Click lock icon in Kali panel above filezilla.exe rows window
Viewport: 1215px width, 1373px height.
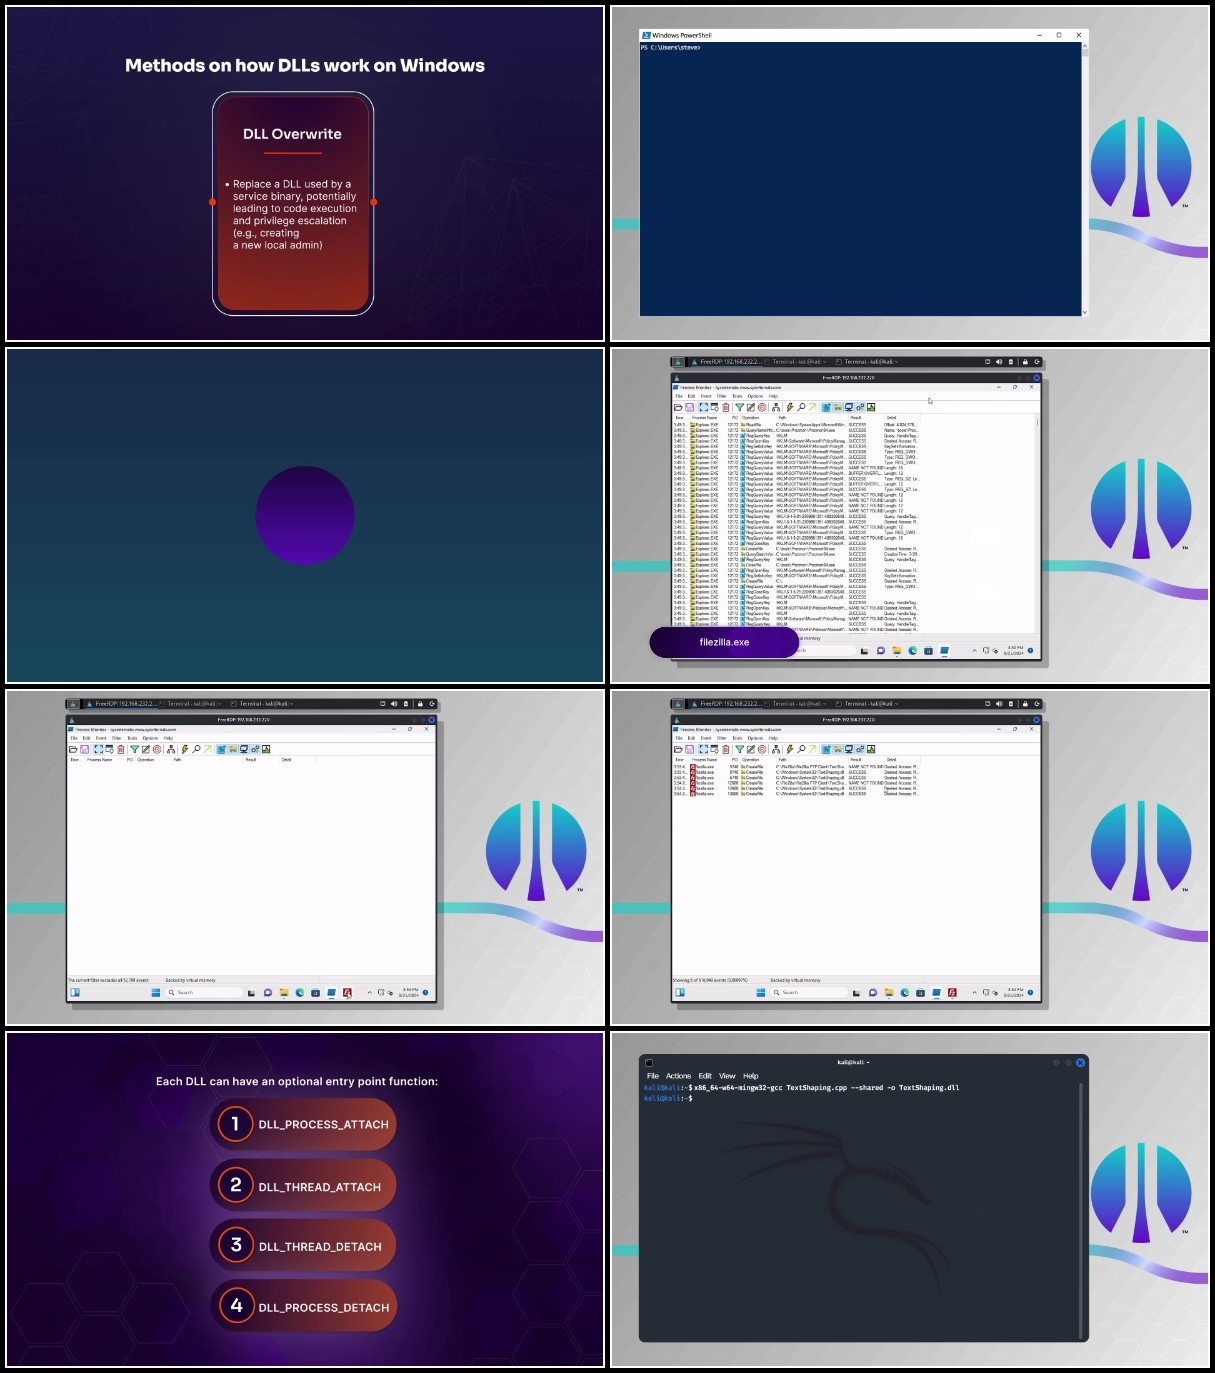click(x=1025, y=704)
